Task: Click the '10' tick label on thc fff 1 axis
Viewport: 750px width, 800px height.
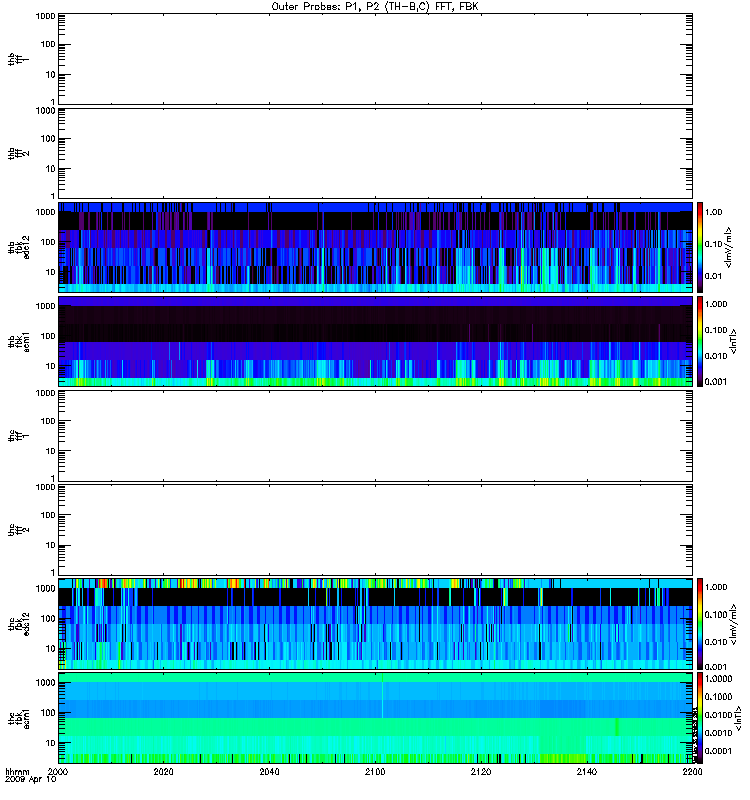Action: (x=51, y=451)
